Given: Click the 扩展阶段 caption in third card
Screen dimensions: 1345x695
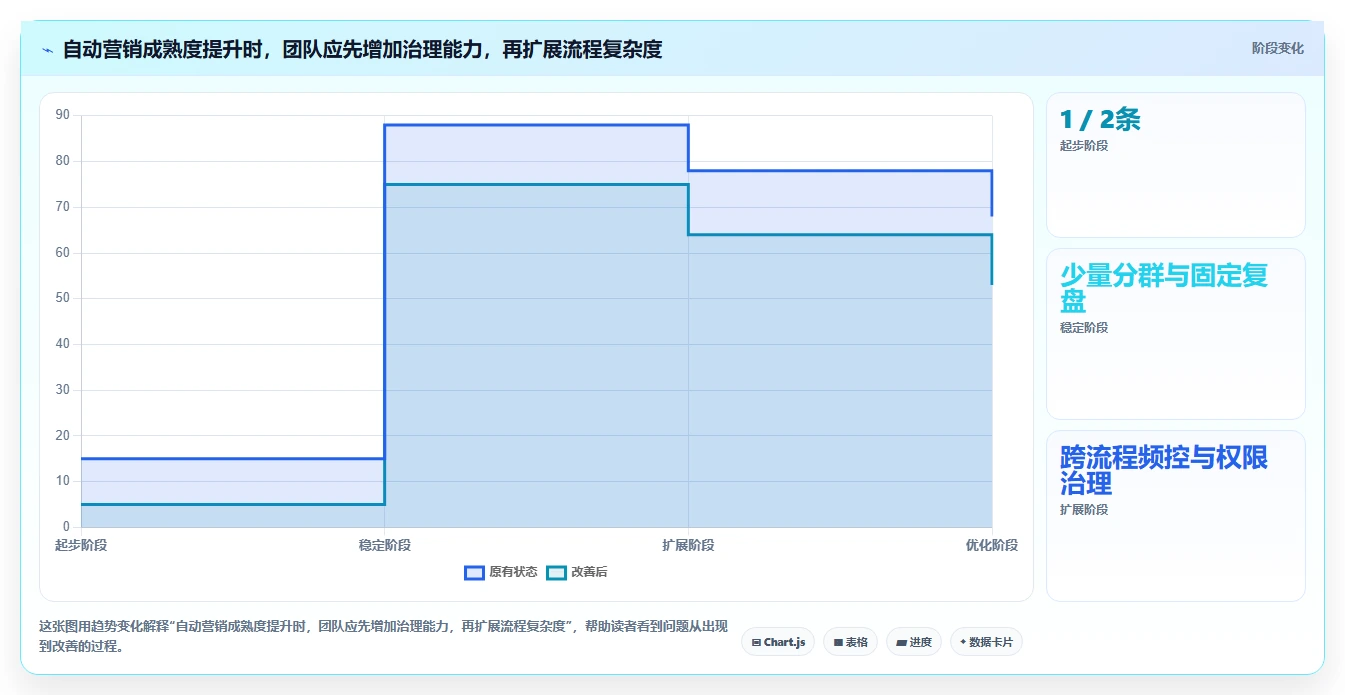Looking at the screenshot, I should (1084, 509).
